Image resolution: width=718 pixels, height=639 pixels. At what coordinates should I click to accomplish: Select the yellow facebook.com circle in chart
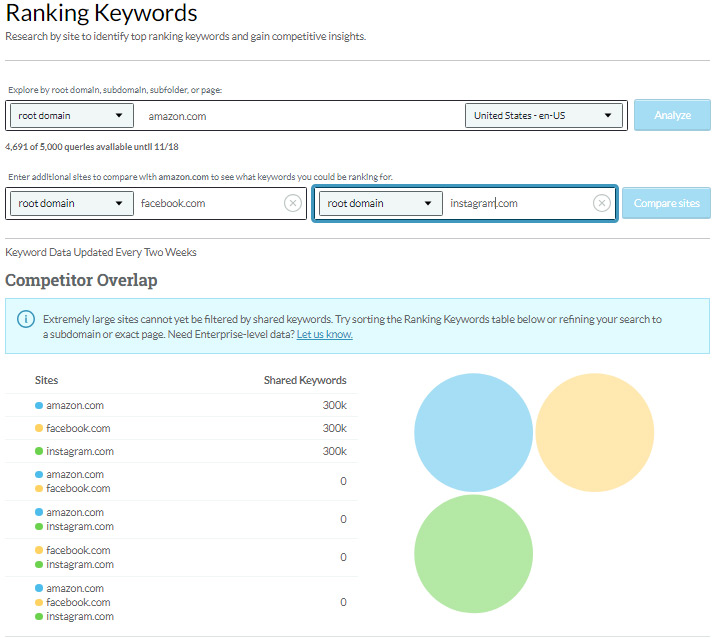[594, 432]
